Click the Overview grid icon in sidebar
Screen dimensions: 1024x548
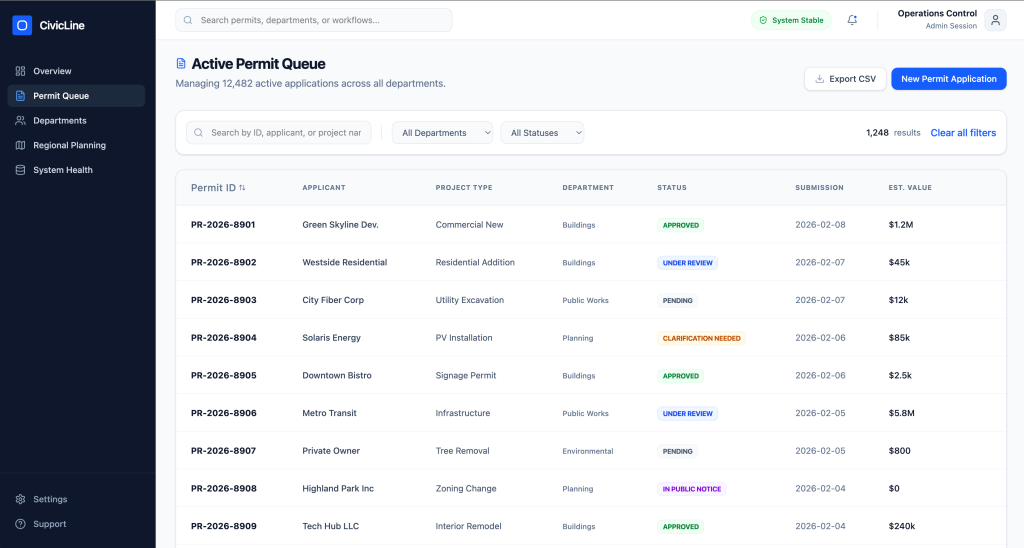click(x=21, y=71)
